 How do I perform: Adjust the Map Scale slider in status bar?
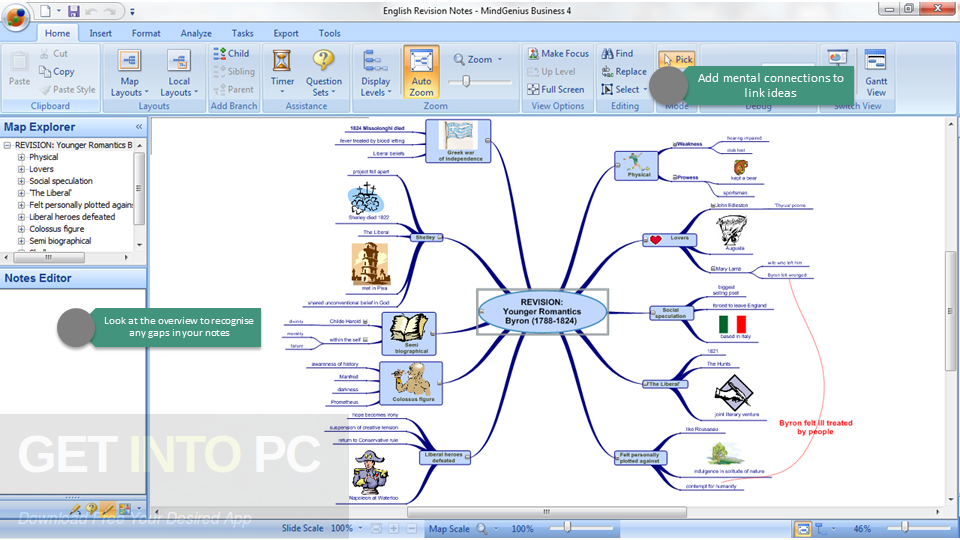pyautogui.click(x=568, y=527)
